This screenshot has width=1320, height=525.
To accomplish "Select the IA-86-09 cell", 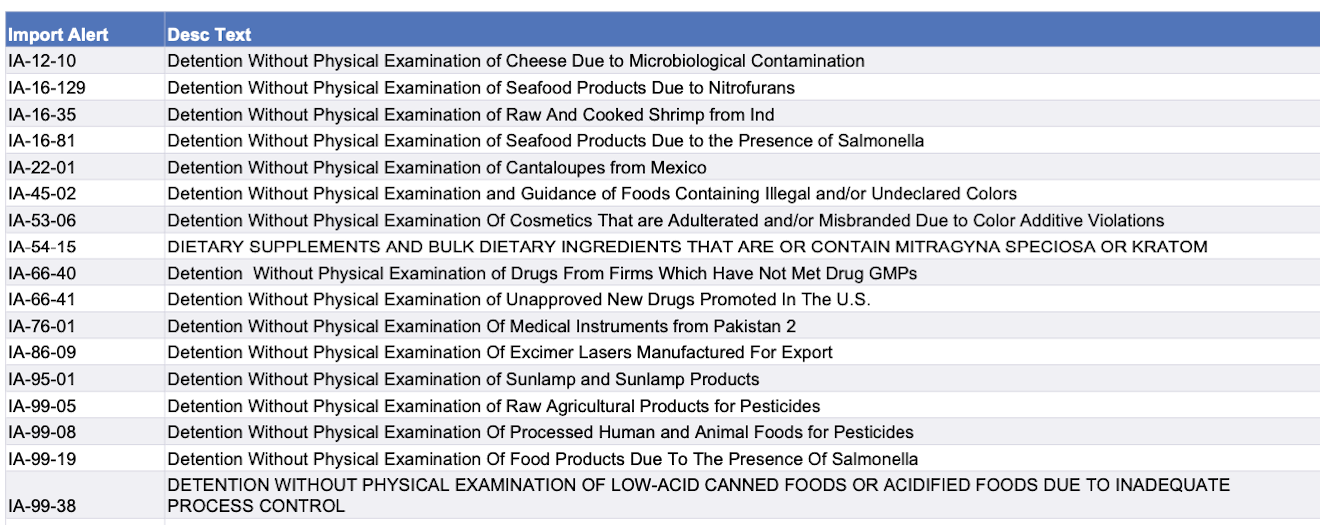I will point(84,352).
